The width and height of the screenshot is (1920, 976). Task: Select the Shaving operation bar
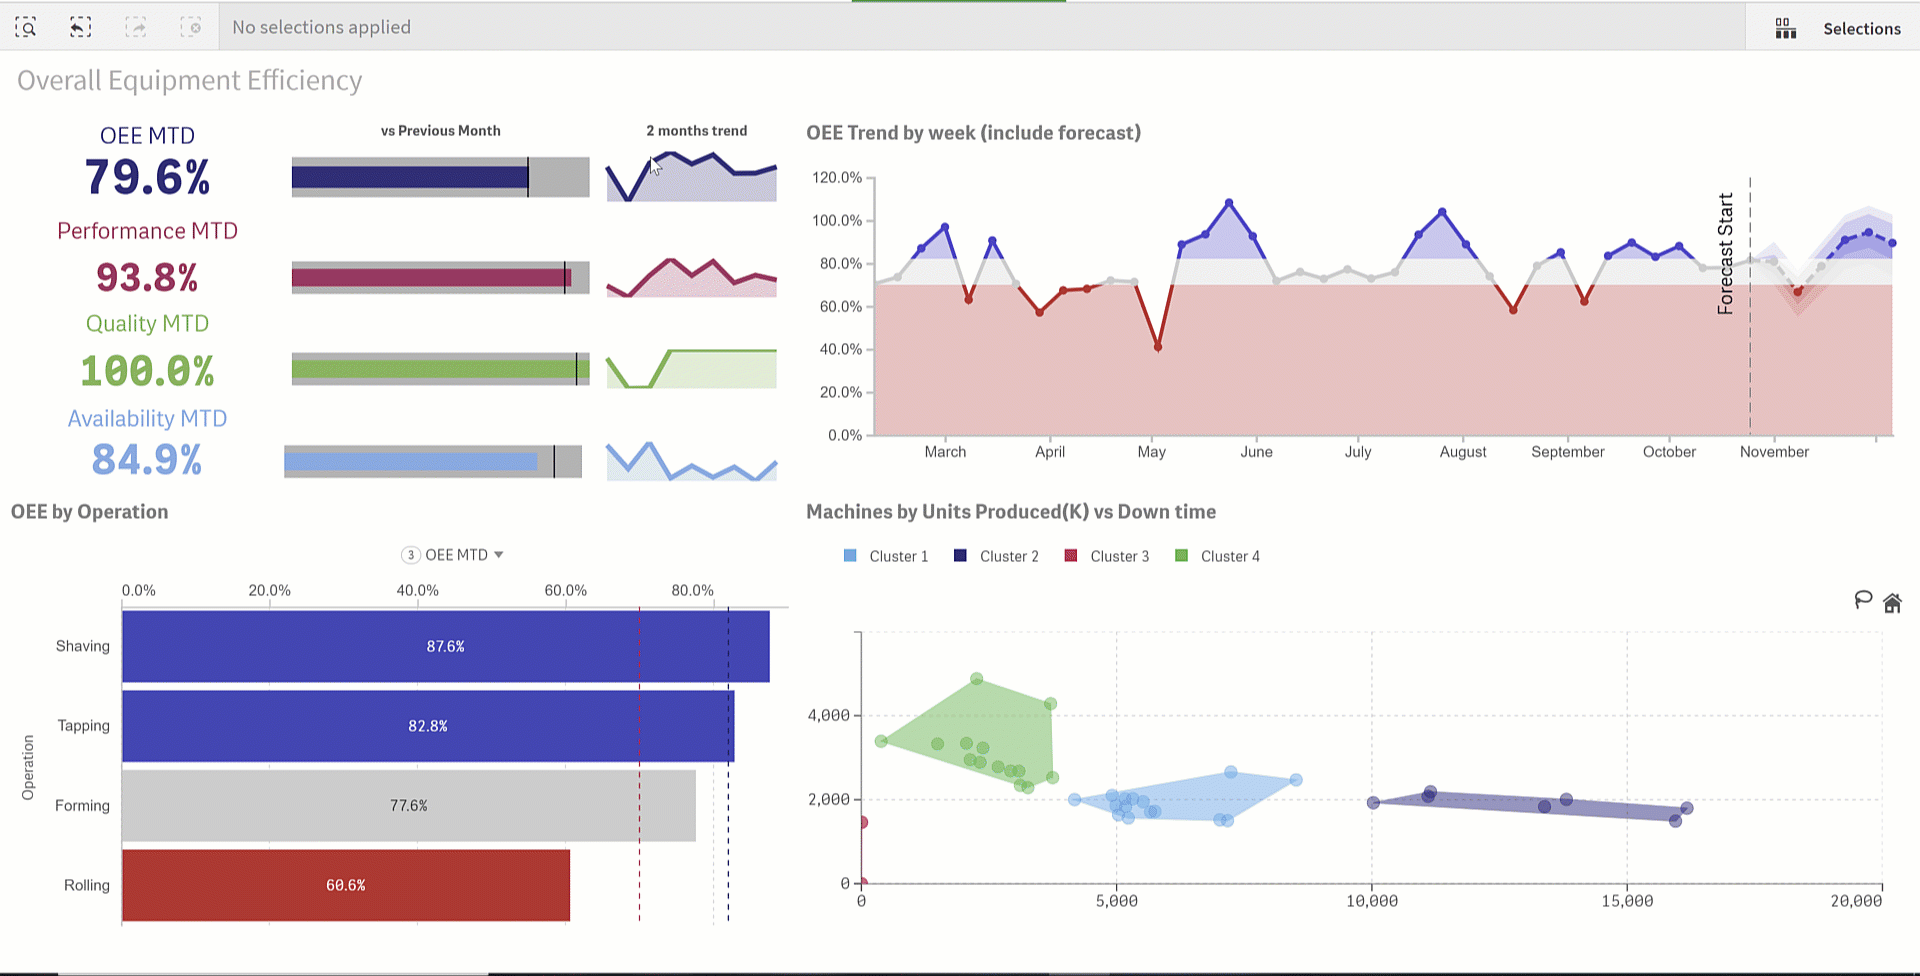[x=444, y=646]
